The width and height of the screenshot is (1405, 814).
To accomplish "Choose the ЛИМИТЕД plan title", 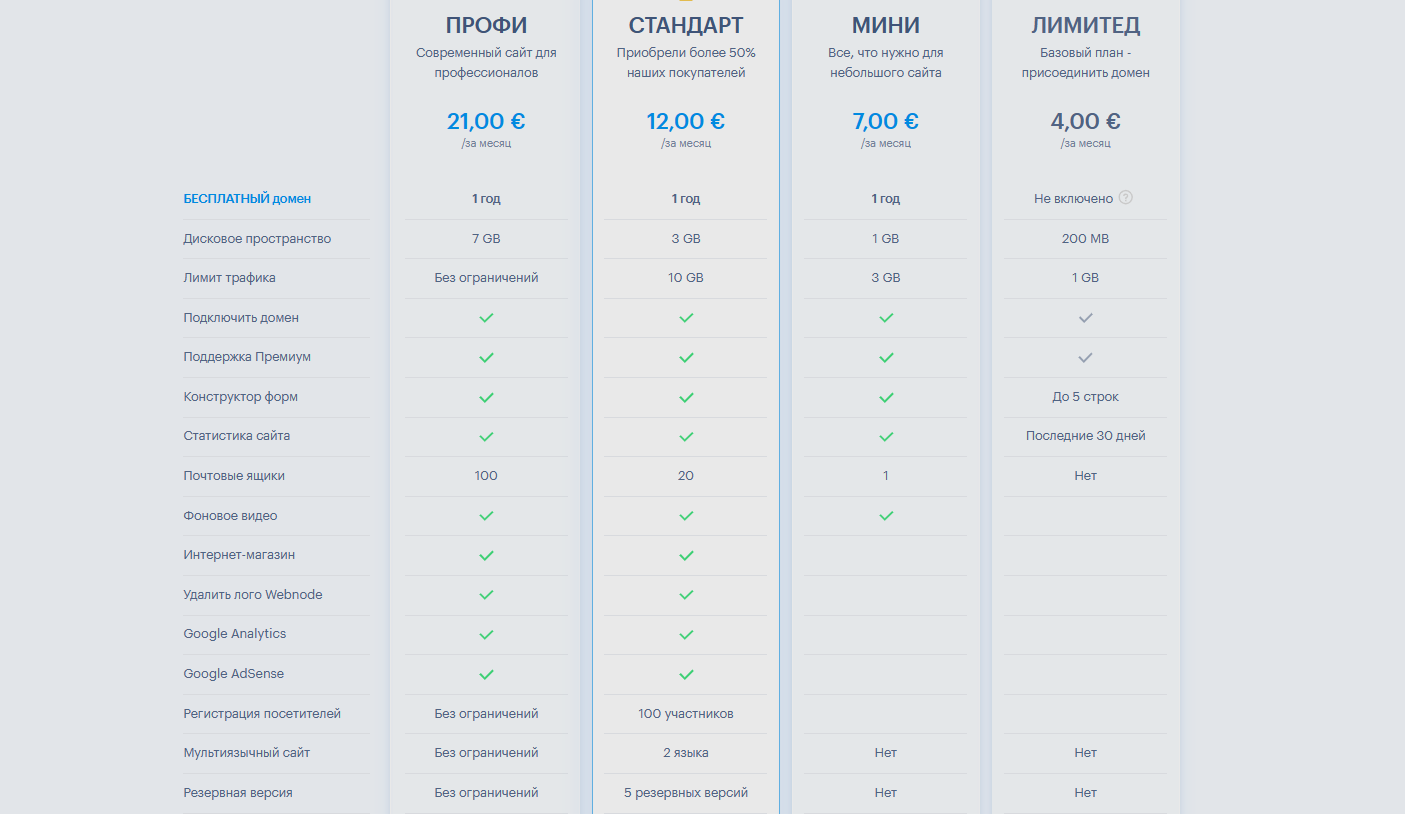I will tap(1086, 25).
